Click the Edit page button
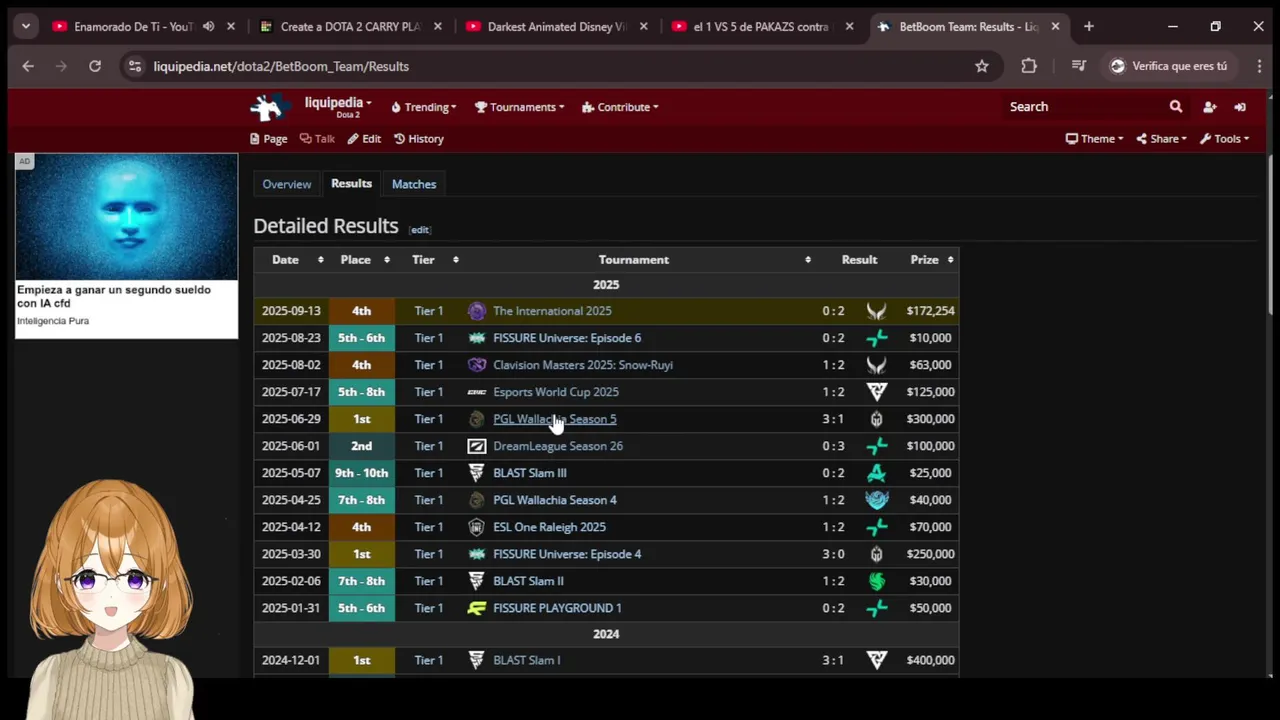 [x=364, y=139]
